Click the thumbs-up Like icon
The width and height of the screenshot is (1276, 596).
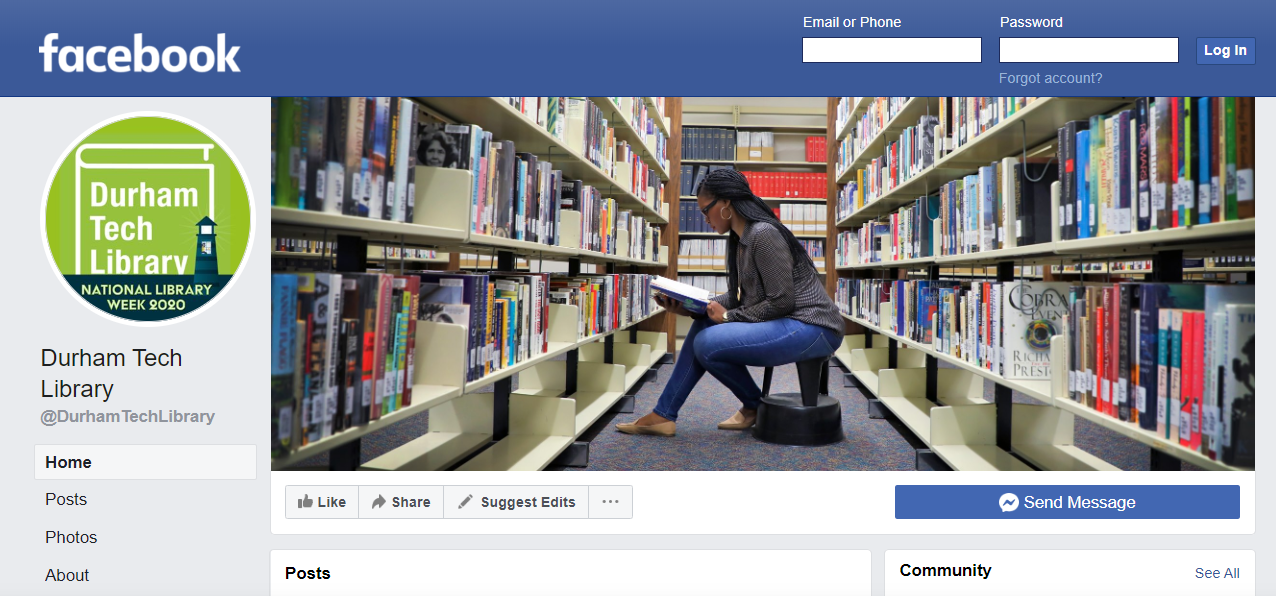coord(305,502)
